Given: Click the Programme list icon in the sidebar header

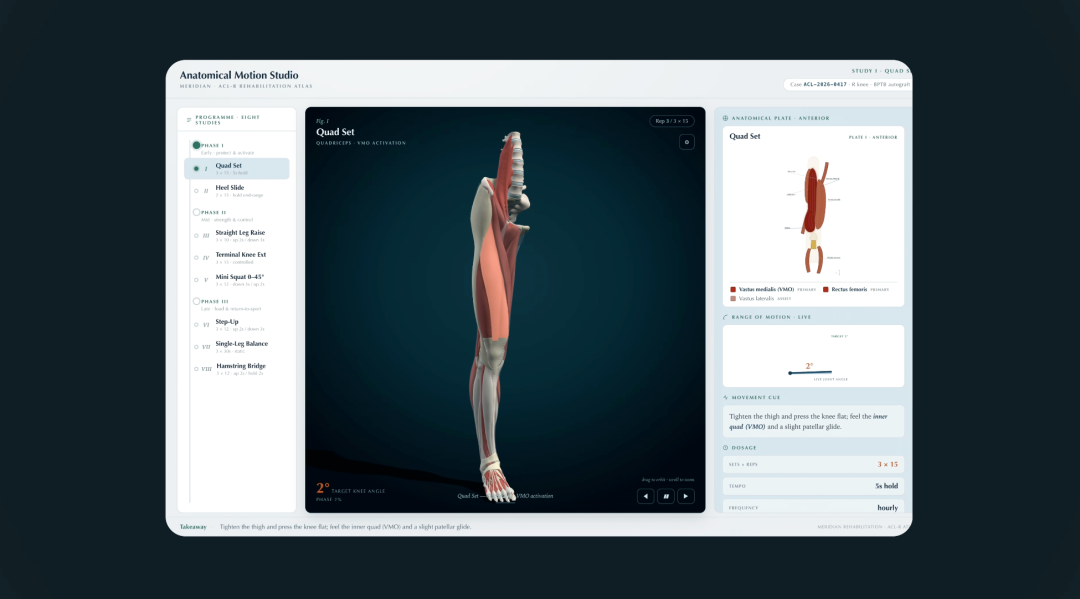Looking at the screenshot, I should [x=189, y=120].
